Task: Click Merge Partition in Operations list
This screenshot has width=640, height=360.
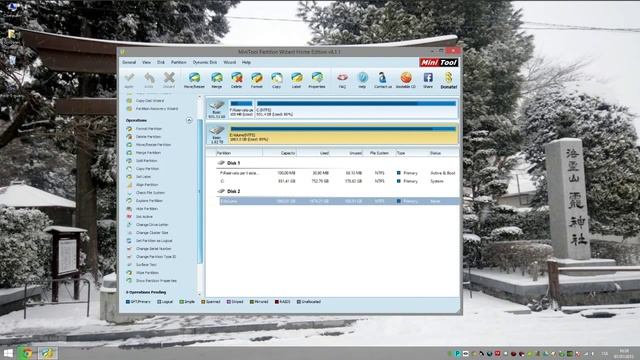Action: pos(148,153)
